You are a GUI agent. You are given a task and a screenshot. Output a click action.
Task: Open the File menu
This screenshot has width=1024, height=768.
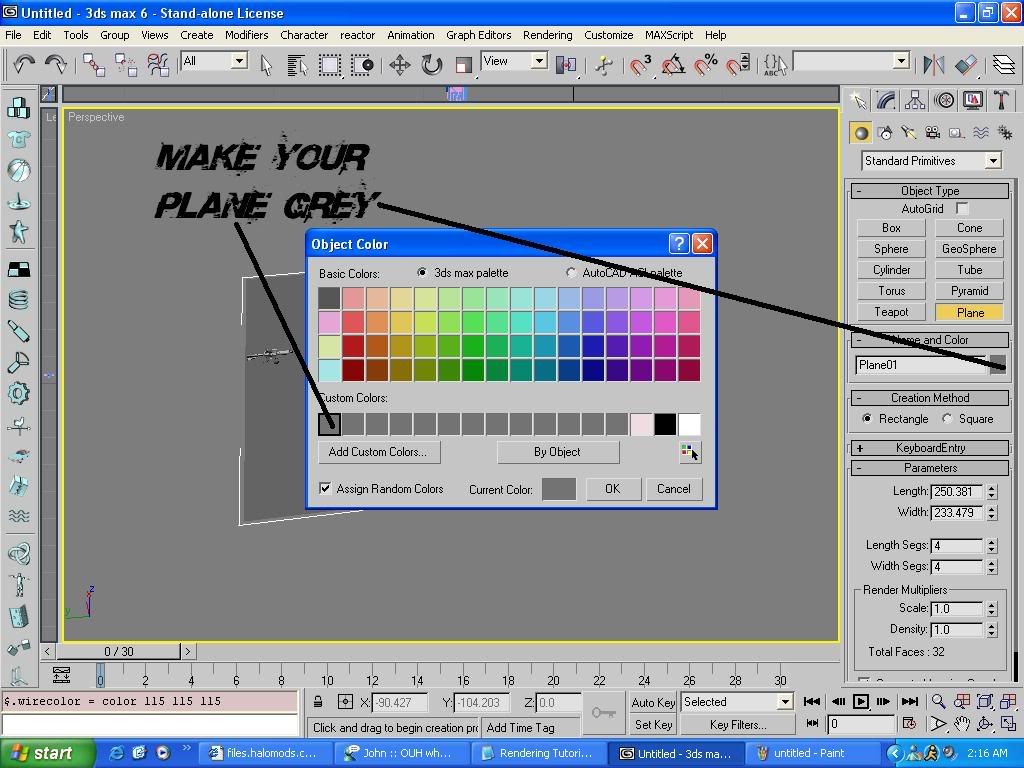[x=13, y=35]
